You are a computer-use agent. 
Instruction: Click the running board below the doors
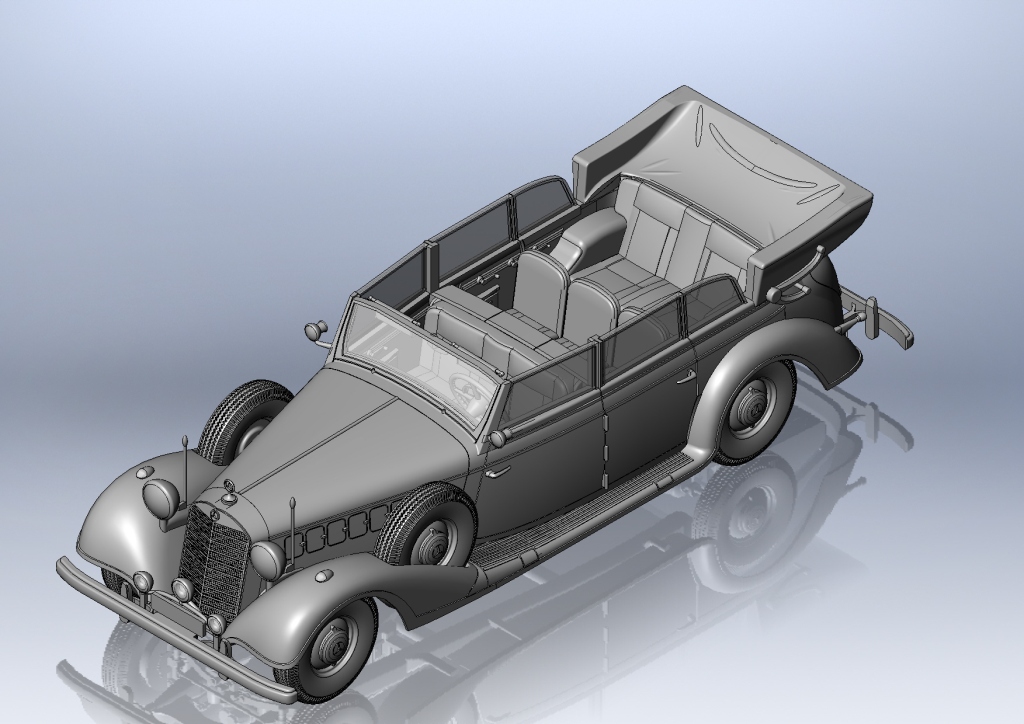click(x=590, y=510)
